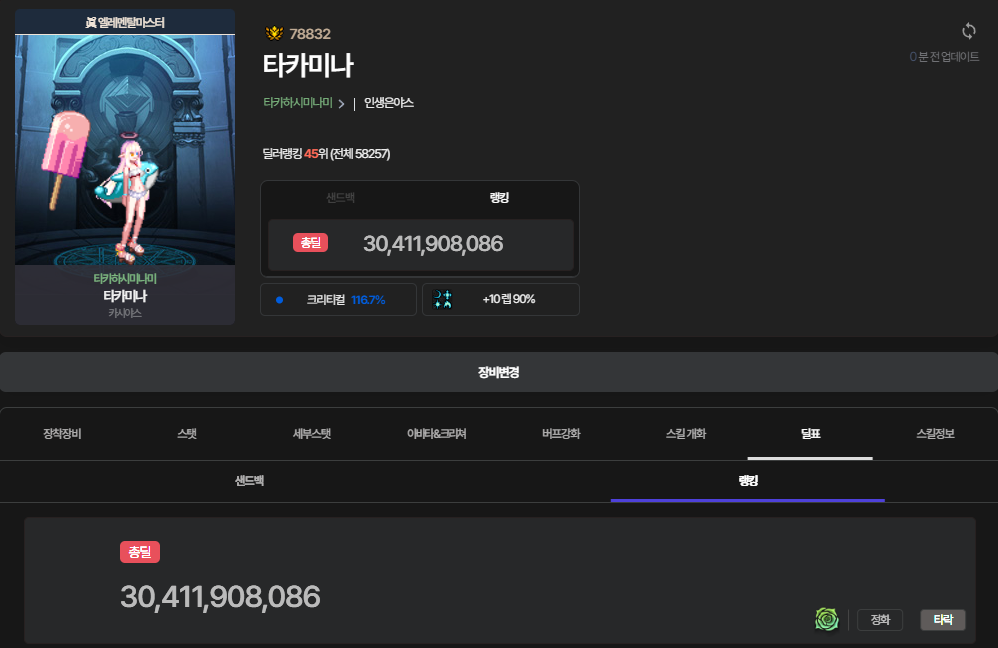Click the blue dot beside 크리티컬

click(x=280, y=299)
